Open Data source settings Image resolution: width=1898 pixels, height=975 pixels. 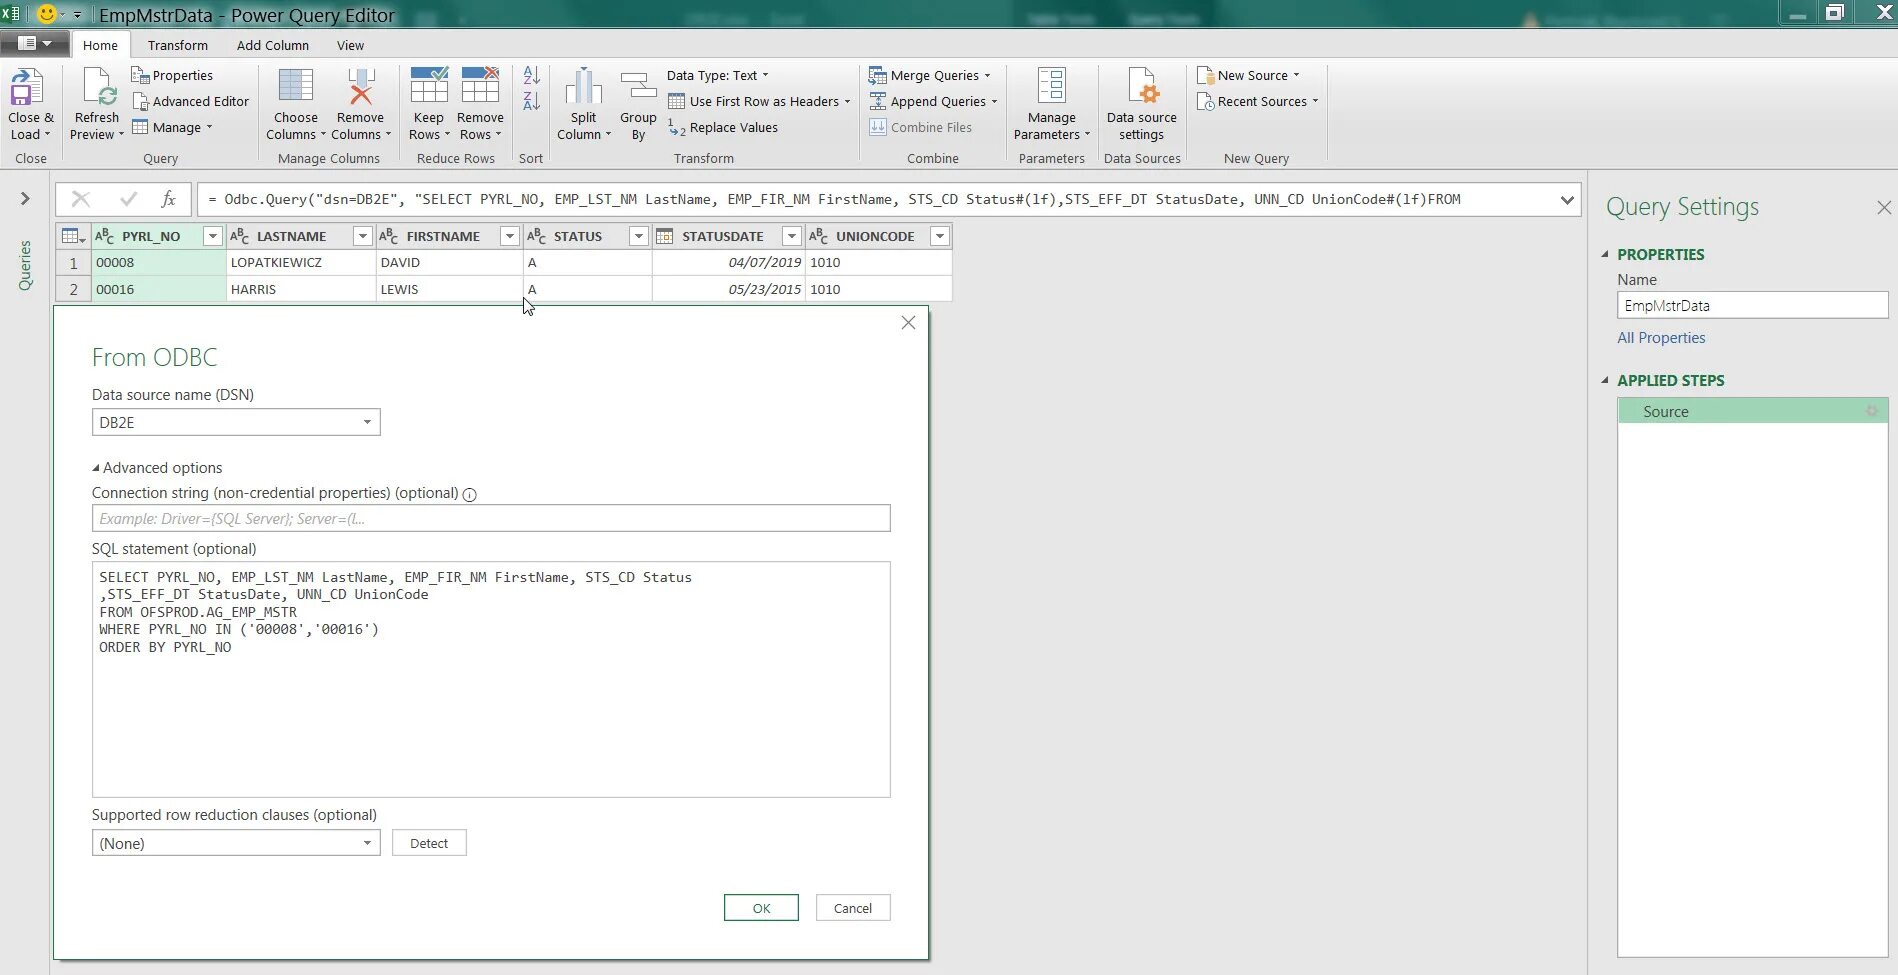pos(1142,103)
